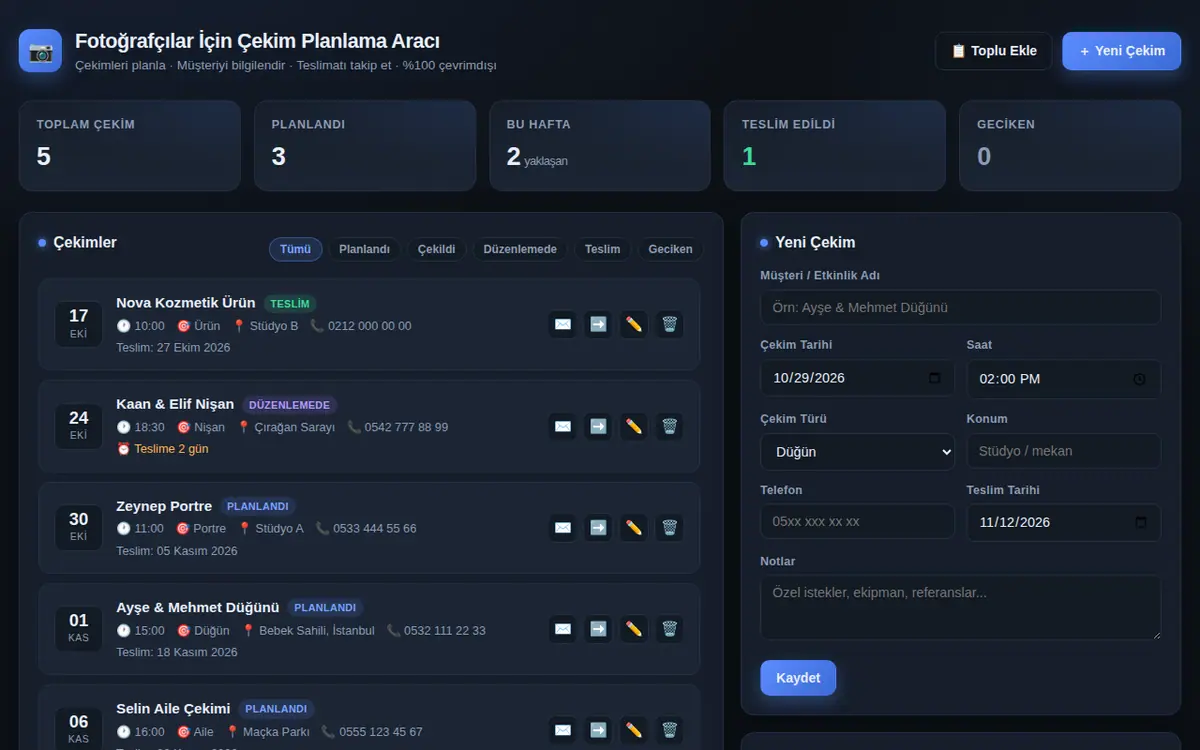
Task: Click pencil icon on Zeynep Portre row
Action: click(634, 528)
